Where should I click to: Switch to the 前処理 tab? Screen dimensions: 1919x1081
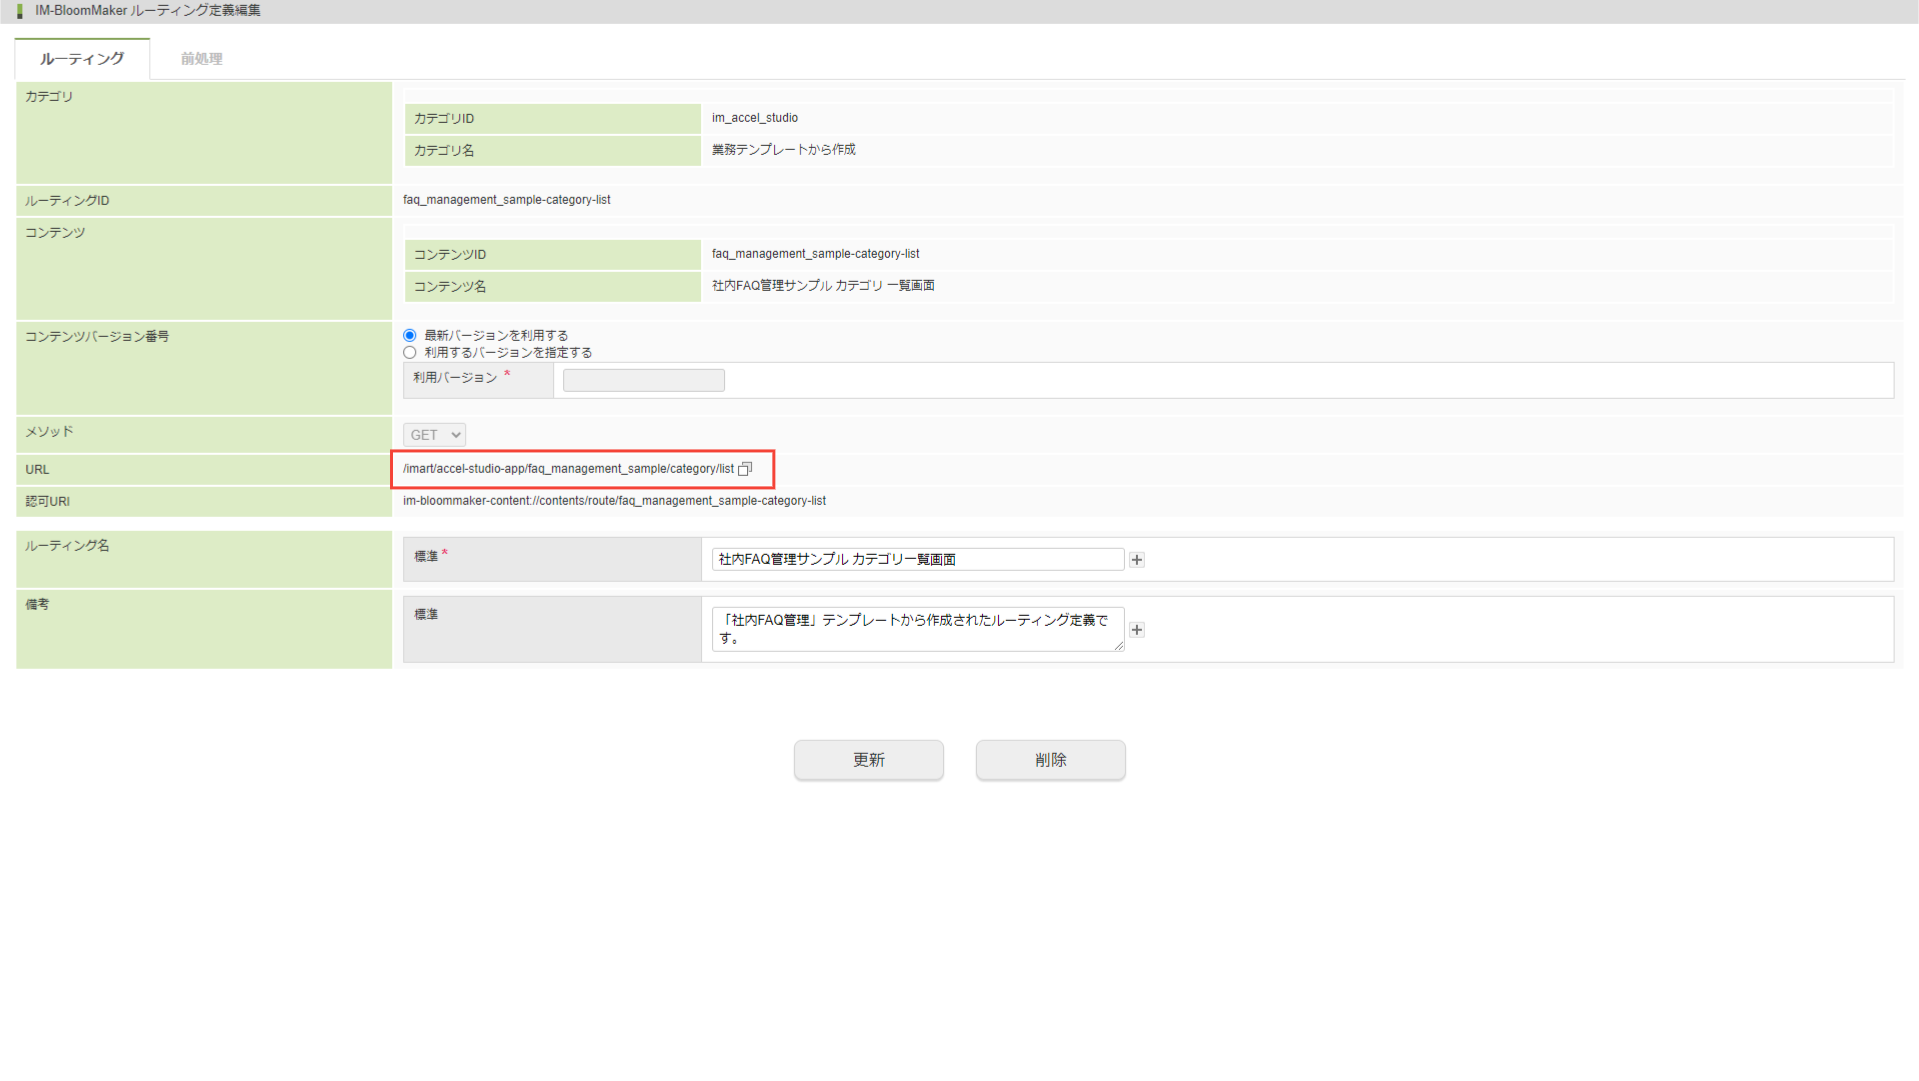point(202,59)
